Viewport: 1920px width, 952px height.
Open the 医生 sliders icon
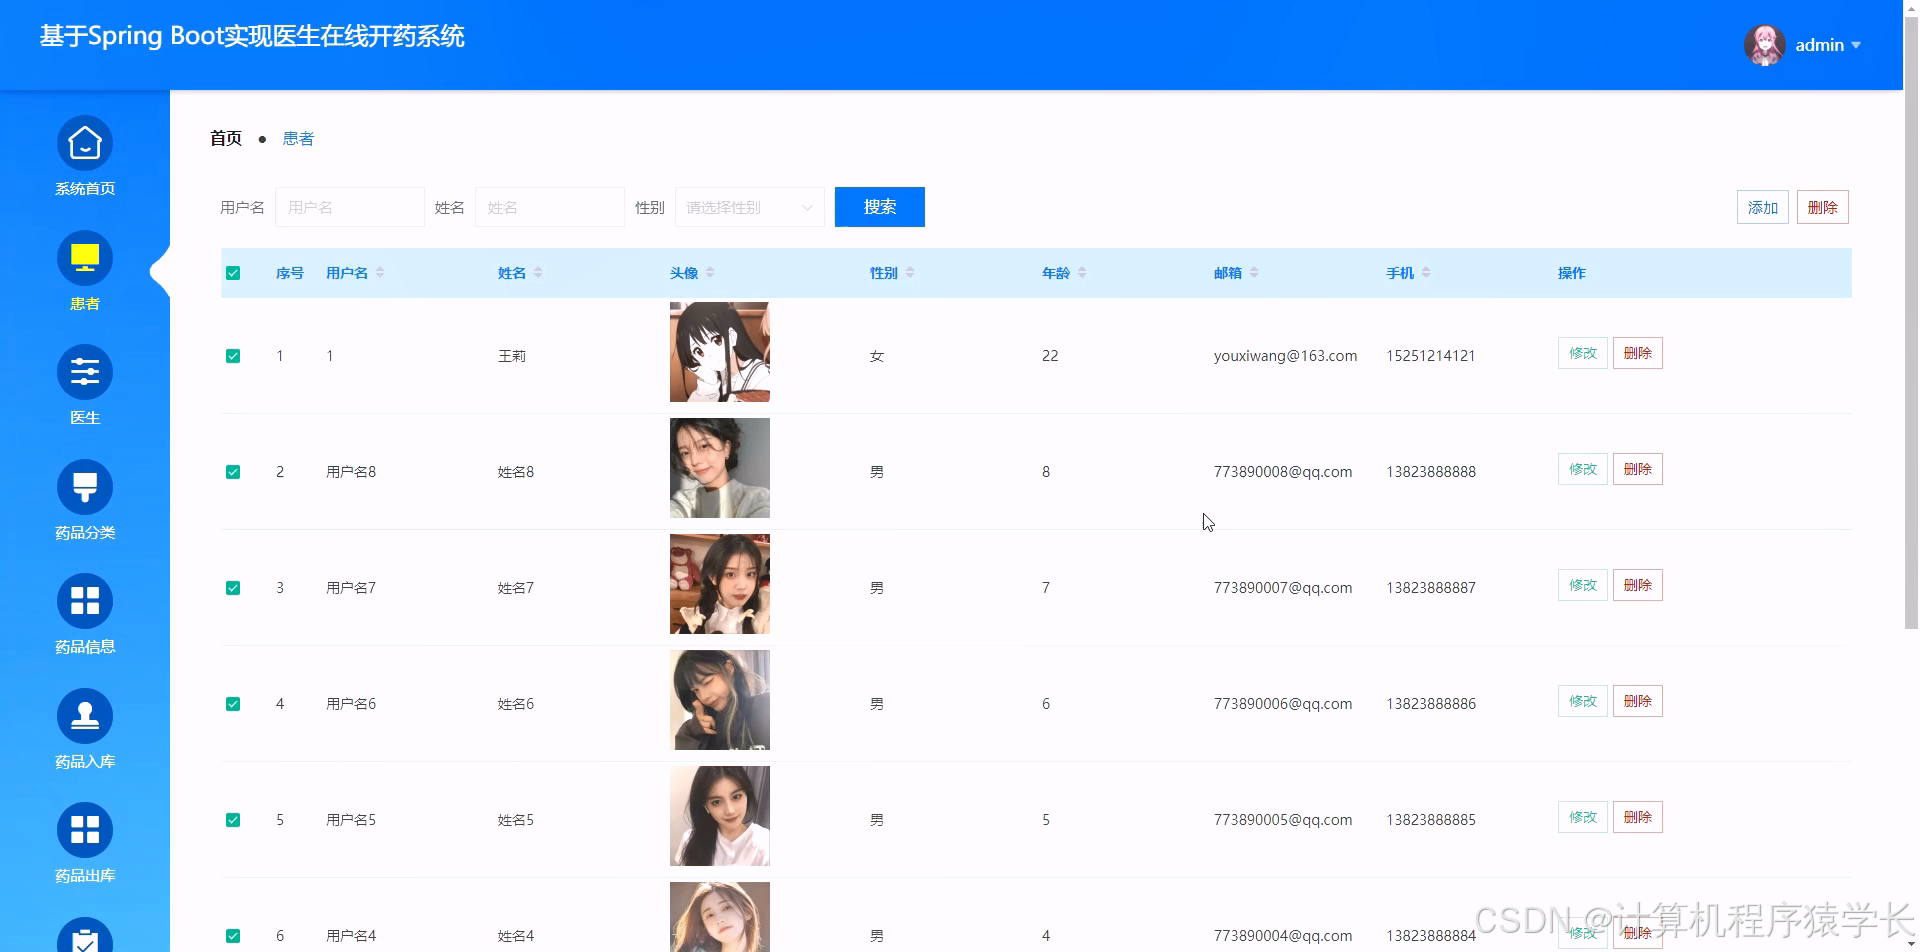point(85,373)
